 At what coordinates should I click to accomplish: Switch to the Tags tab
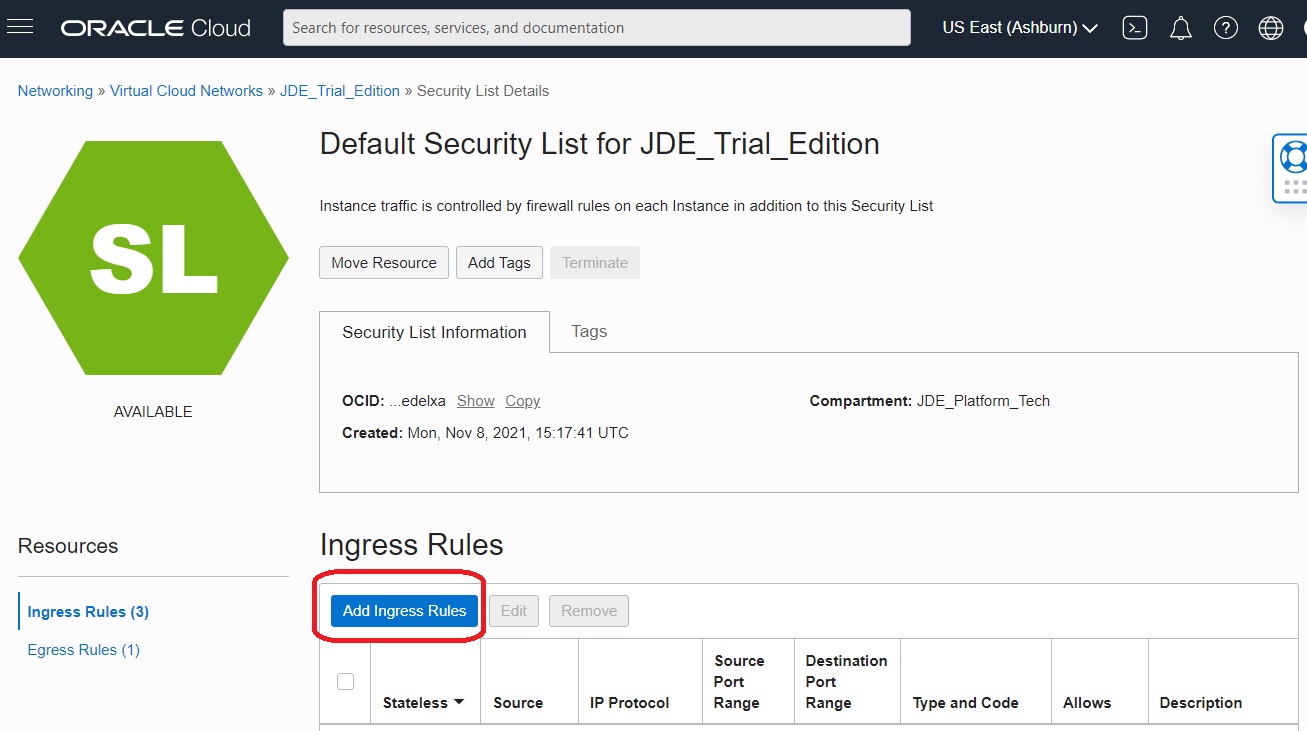tap(589, 331)
